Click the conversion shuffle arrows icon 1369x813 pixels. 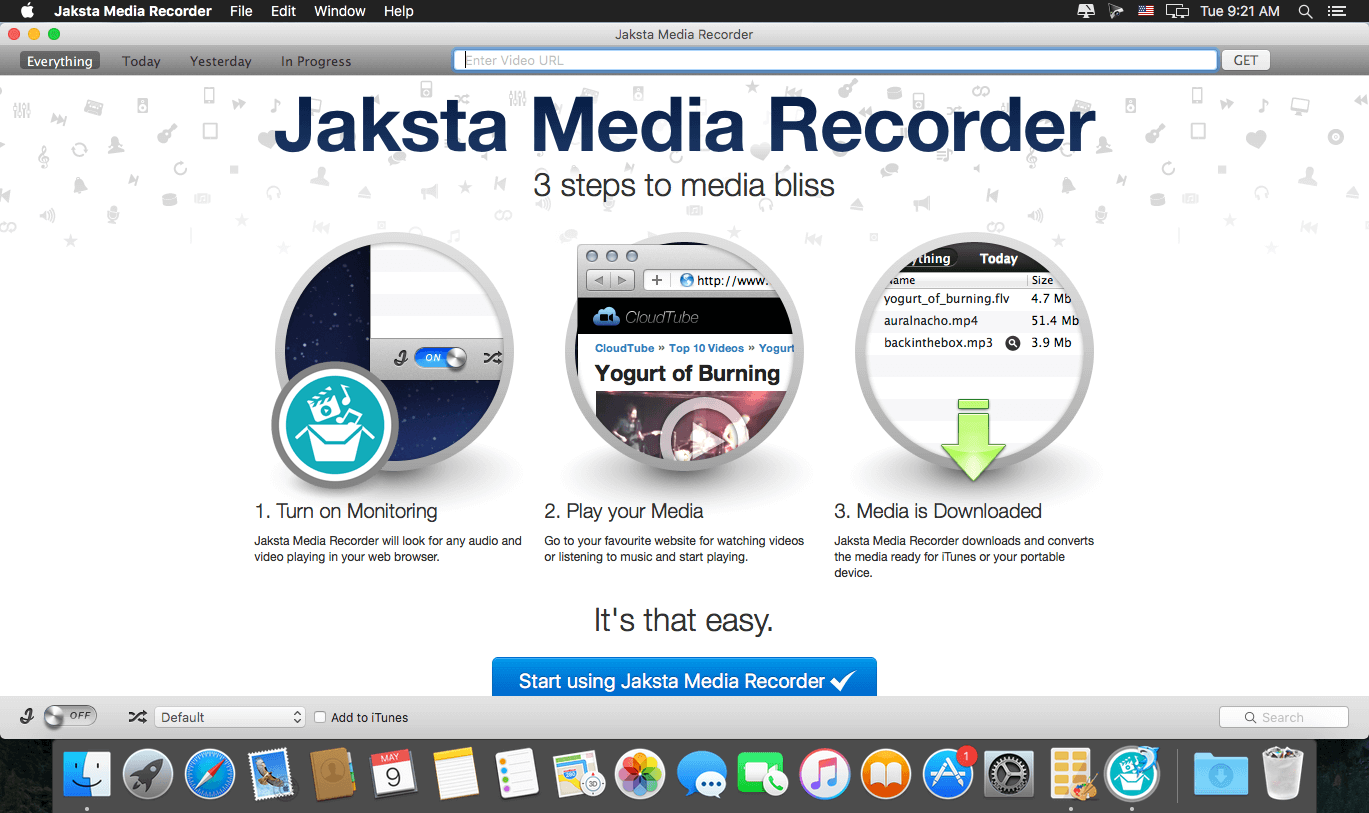pyautogui.click(x=138, y=716)
